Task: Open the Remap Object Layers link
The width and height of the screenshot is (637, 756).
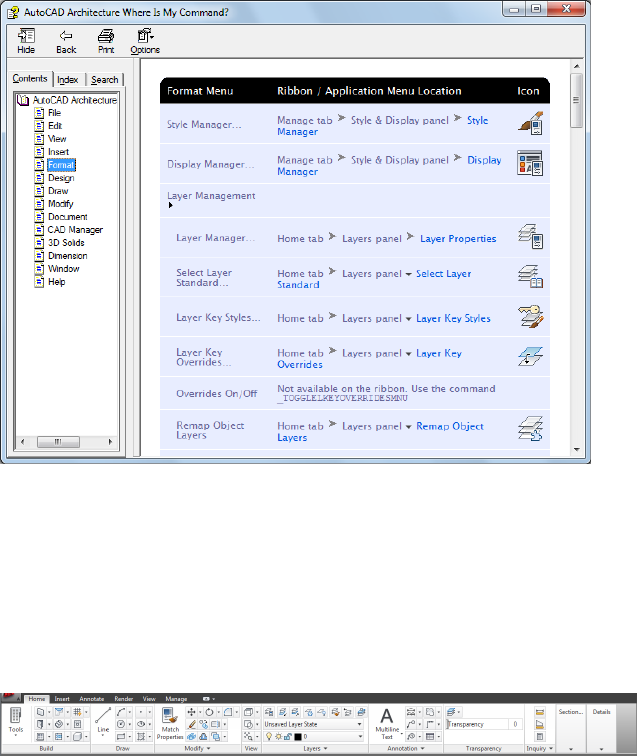Action: [x=380, y=432]
